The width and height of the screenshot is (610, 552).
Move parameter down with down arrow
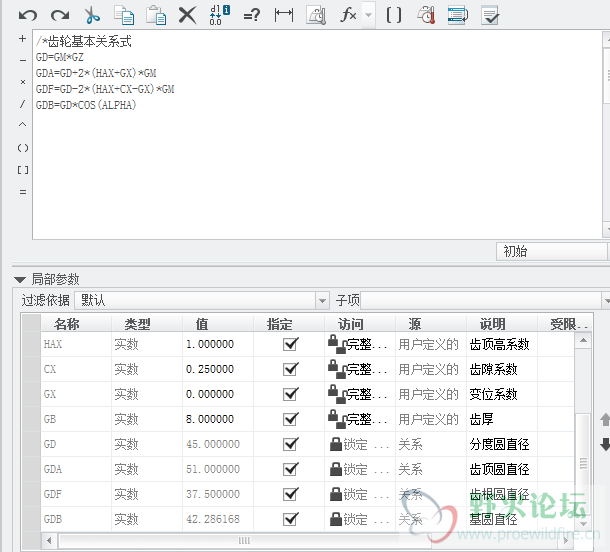(x=605, y=444)
